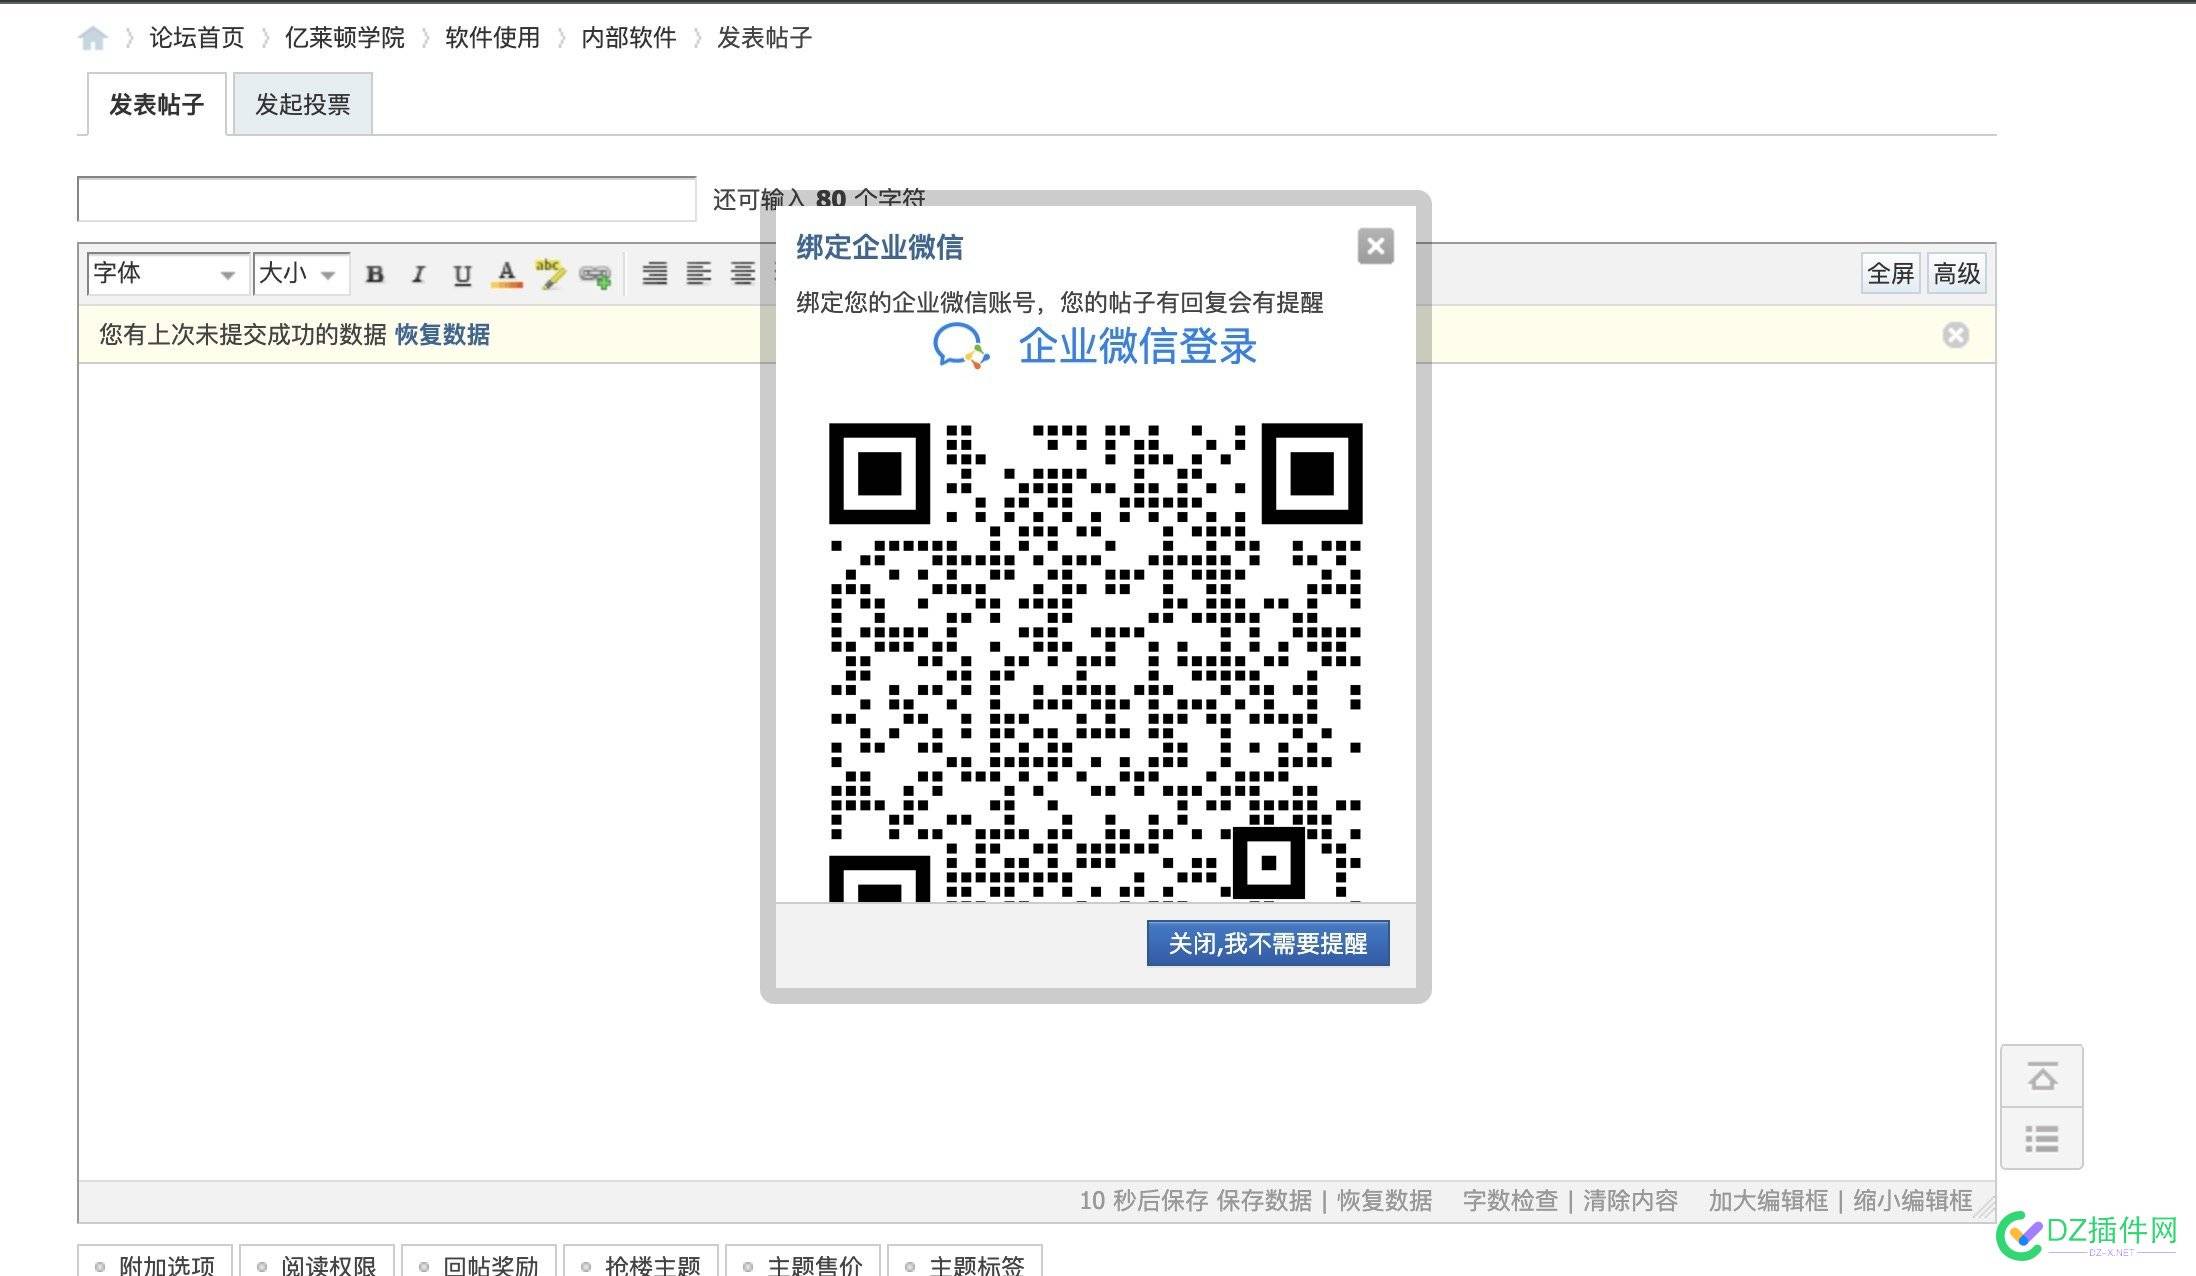The height and width of the screenshot is (1276, 2196).
Task: Open the font color picker
Action: pyautogui.click(x=507, y=274)
